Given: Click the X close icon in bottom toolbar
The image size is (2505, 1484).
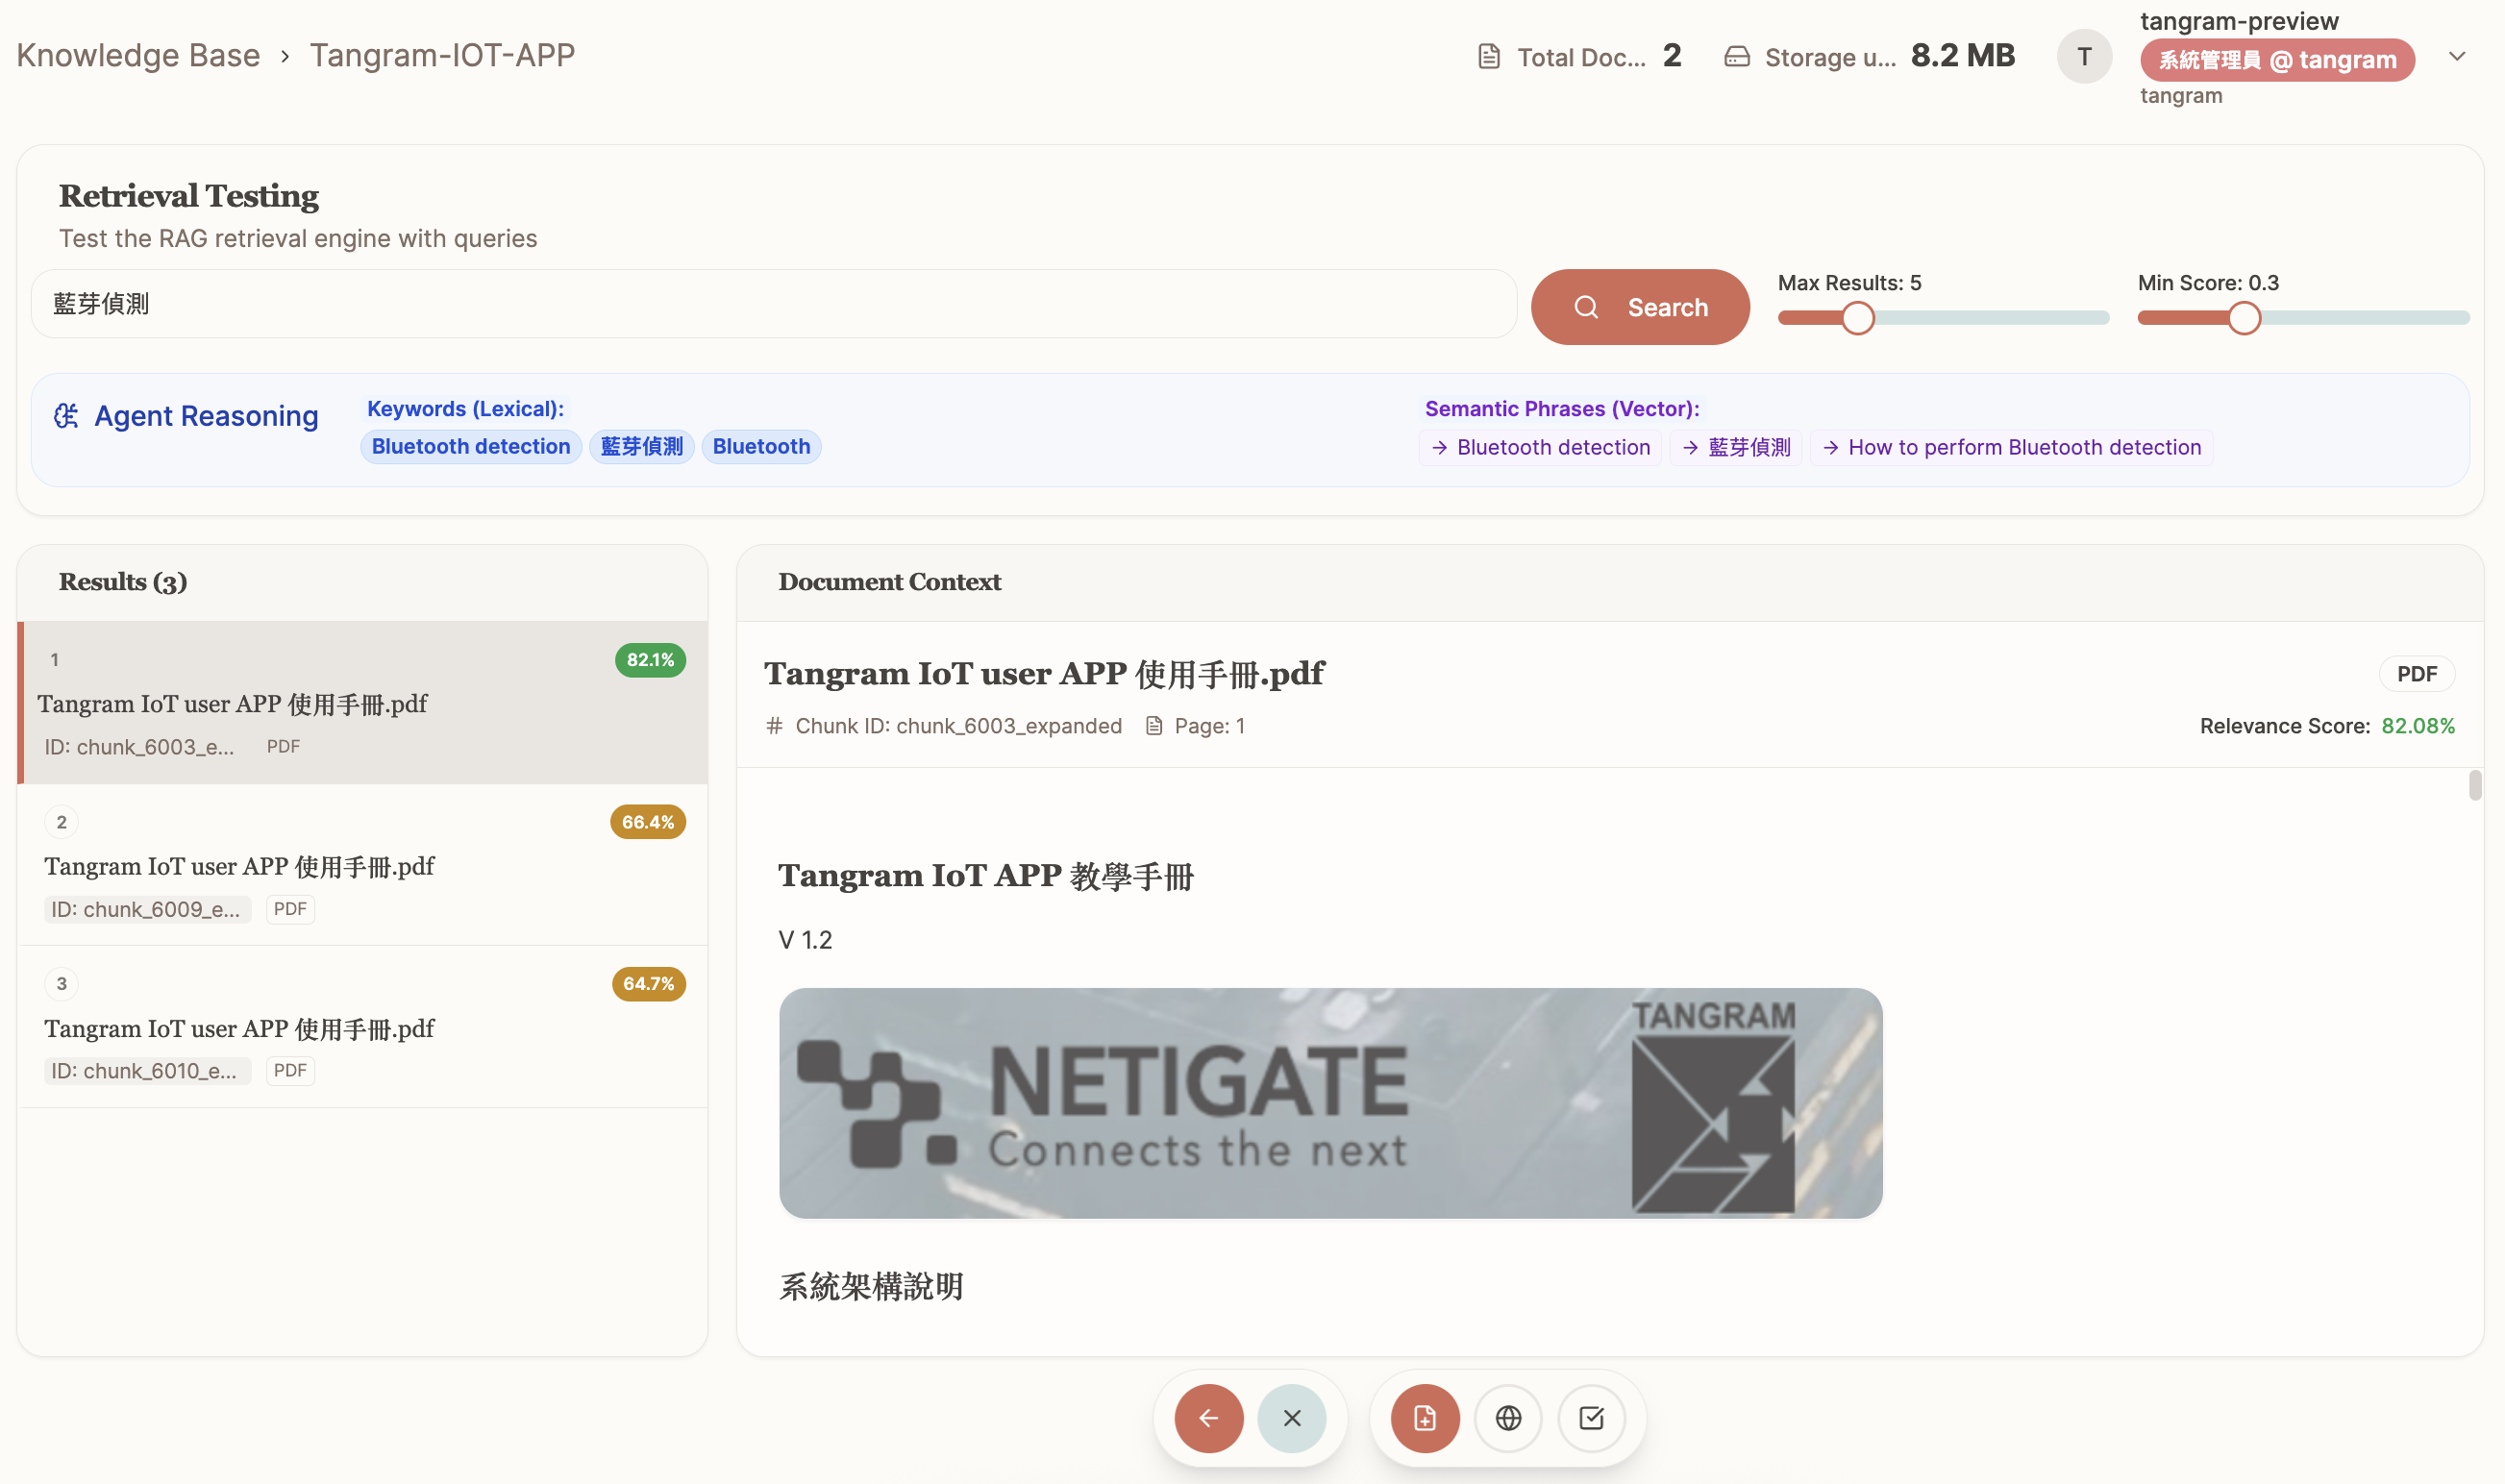Looking at the screenshot, I should point(1291,1417).
